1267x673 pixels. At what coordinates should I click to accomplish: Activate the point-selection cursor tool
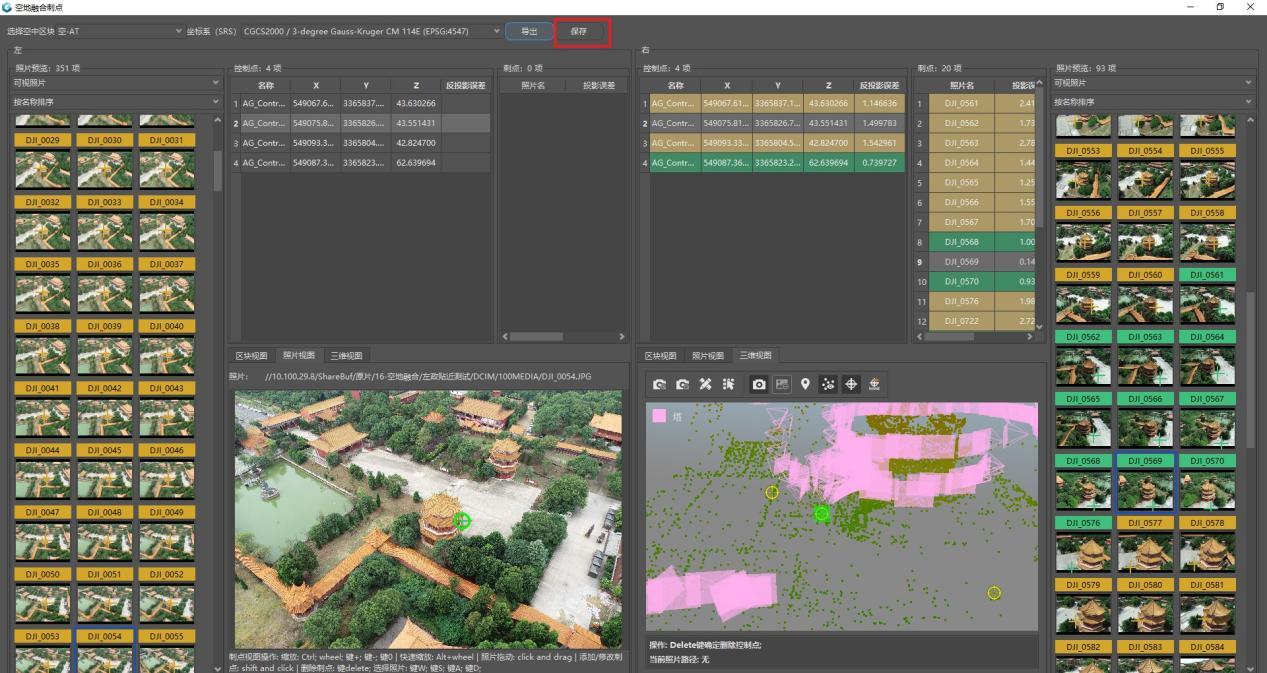click(x=728, y=384)
